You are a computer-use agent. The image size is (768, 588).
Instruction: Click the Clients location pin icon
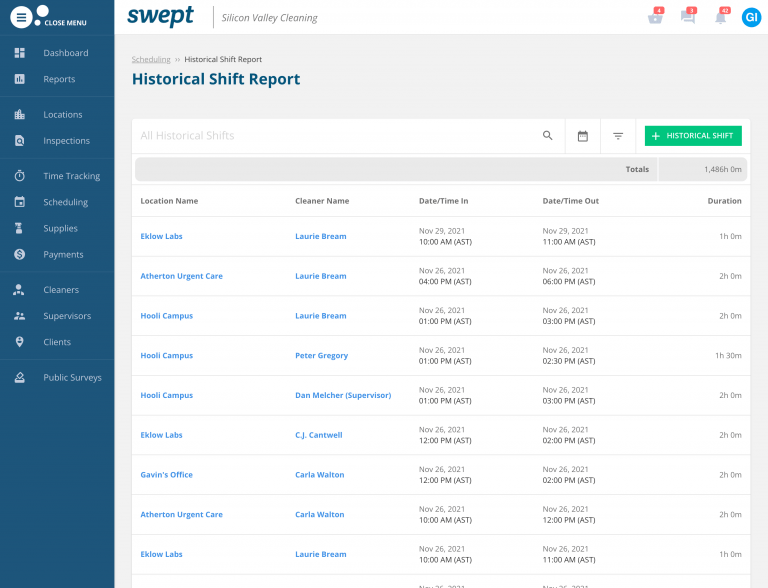click(x=20, y=342)
